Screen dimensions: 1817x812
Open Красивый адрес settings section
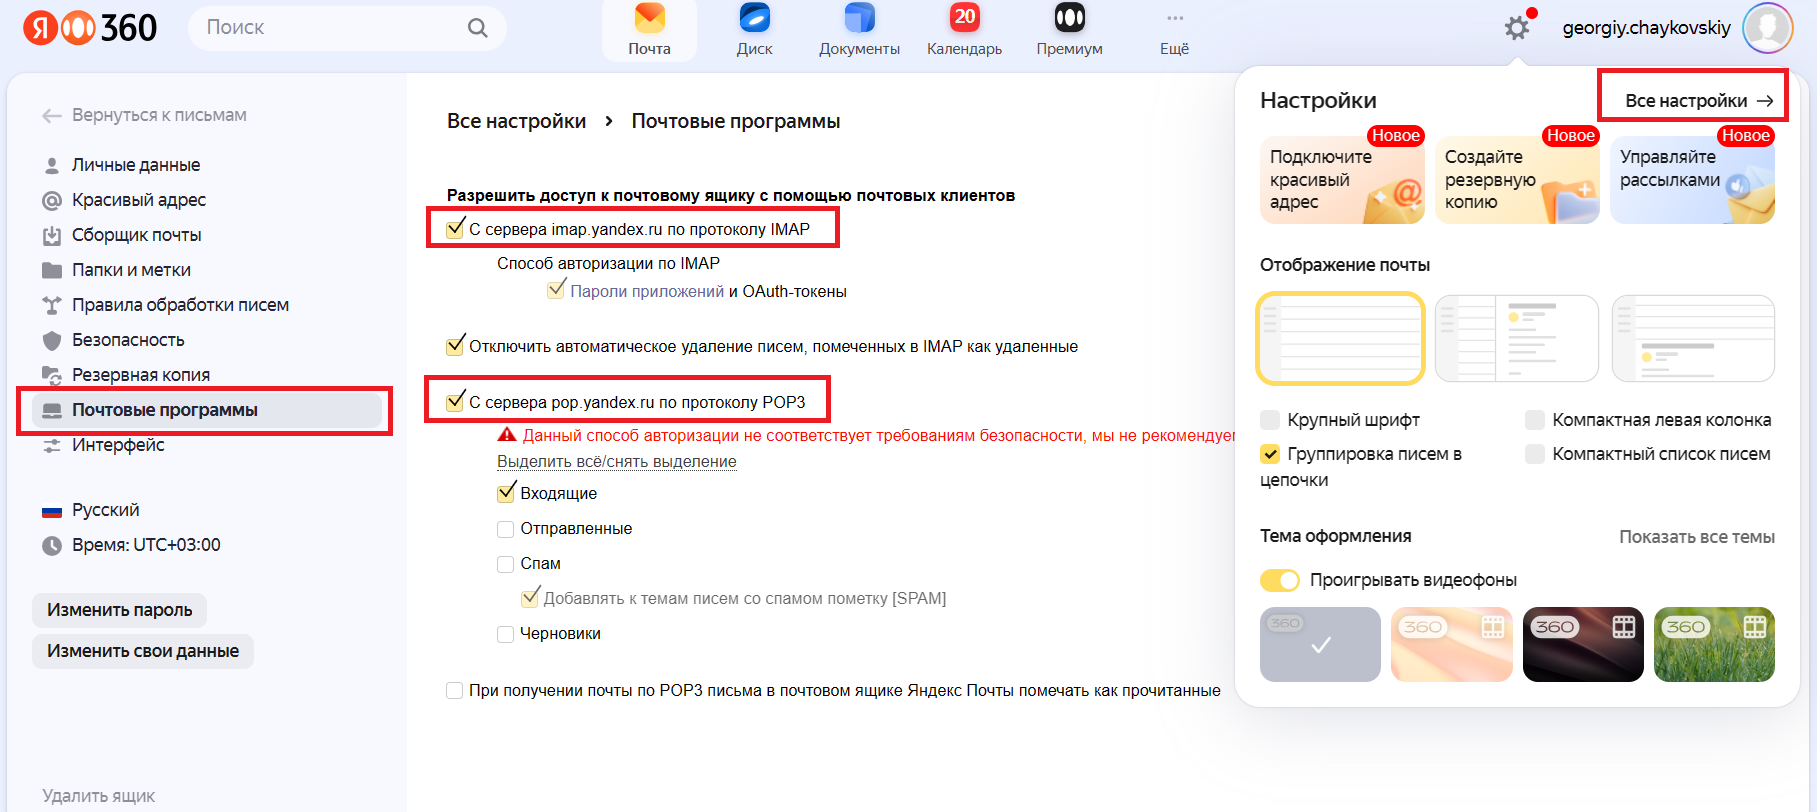pos(139,200)
